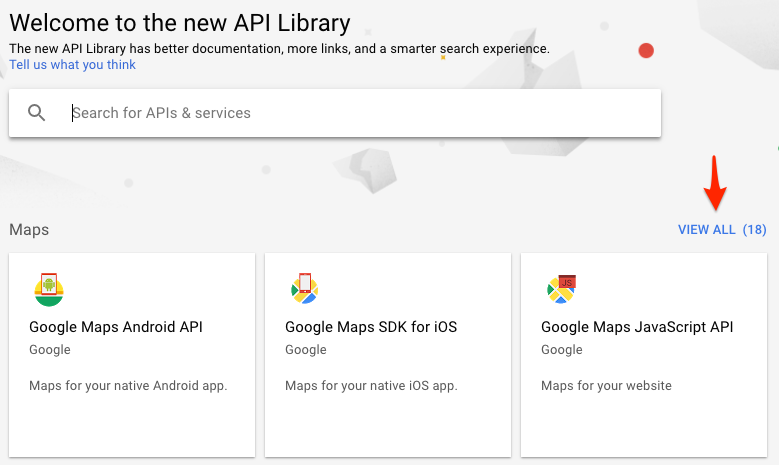Click the Google Maps JavaScript API icon
779x465 pixels.
pos(561,289)
